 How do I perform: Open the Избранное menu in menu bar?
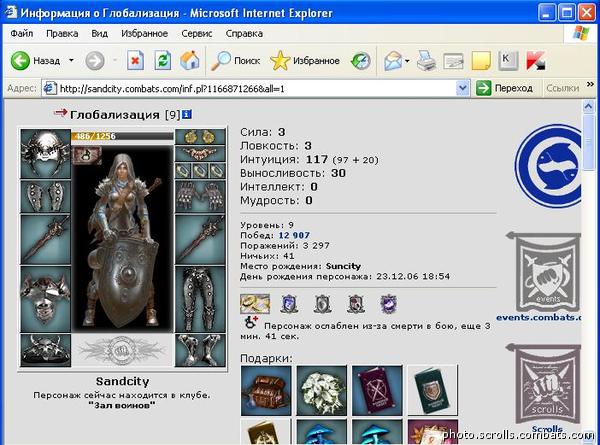coord(144,34)
